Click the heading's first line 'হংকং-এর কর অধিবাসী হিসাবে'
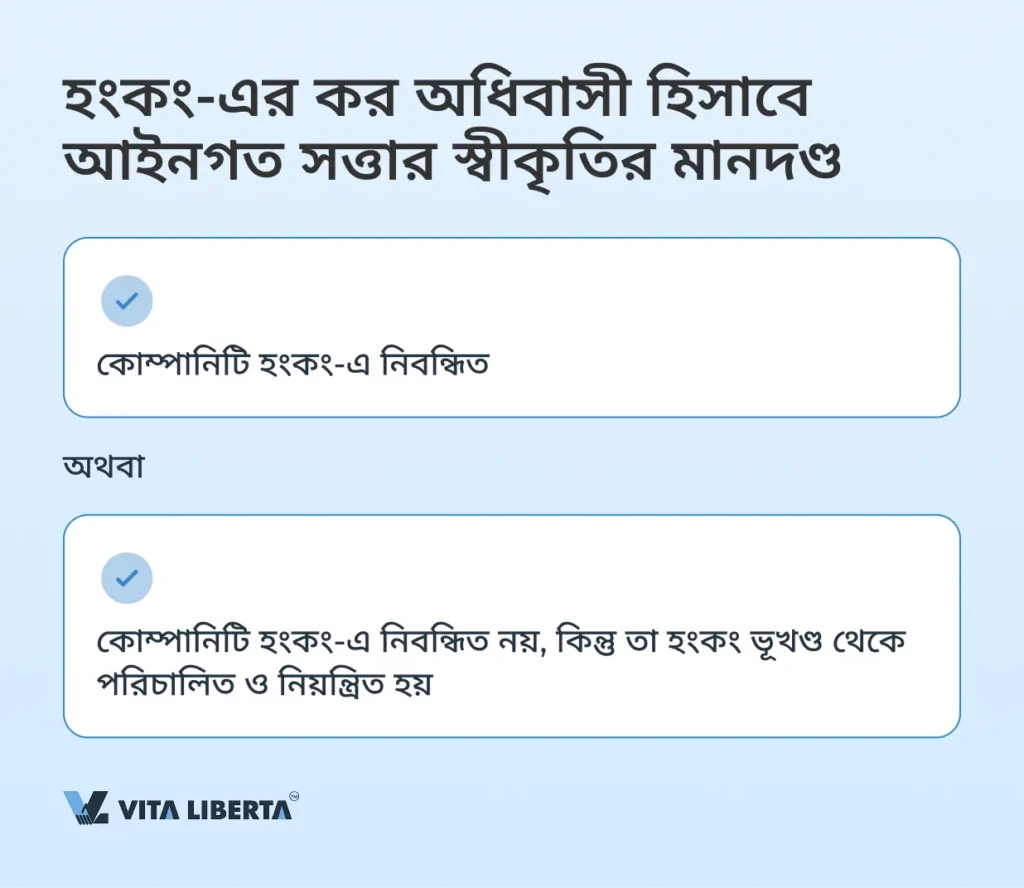Image resolution: width=1024 pixels, height=888 pixels. [x=435, y=102]
